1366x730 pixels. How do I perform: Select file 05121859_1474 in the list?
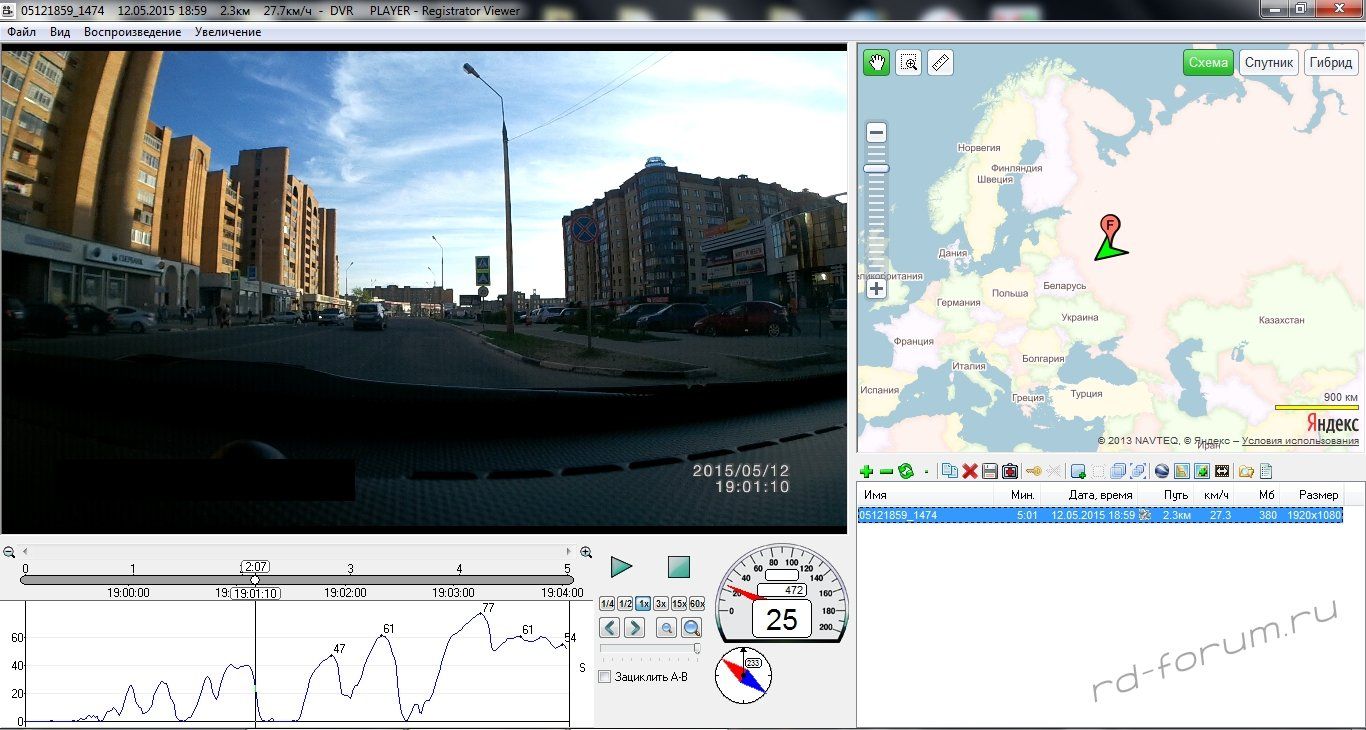click(x=898, y=515)
